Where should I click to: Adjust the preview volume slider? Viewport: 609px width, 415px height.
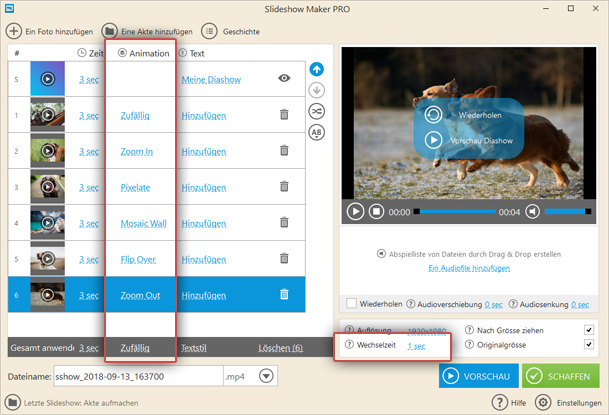click(567, 211)
